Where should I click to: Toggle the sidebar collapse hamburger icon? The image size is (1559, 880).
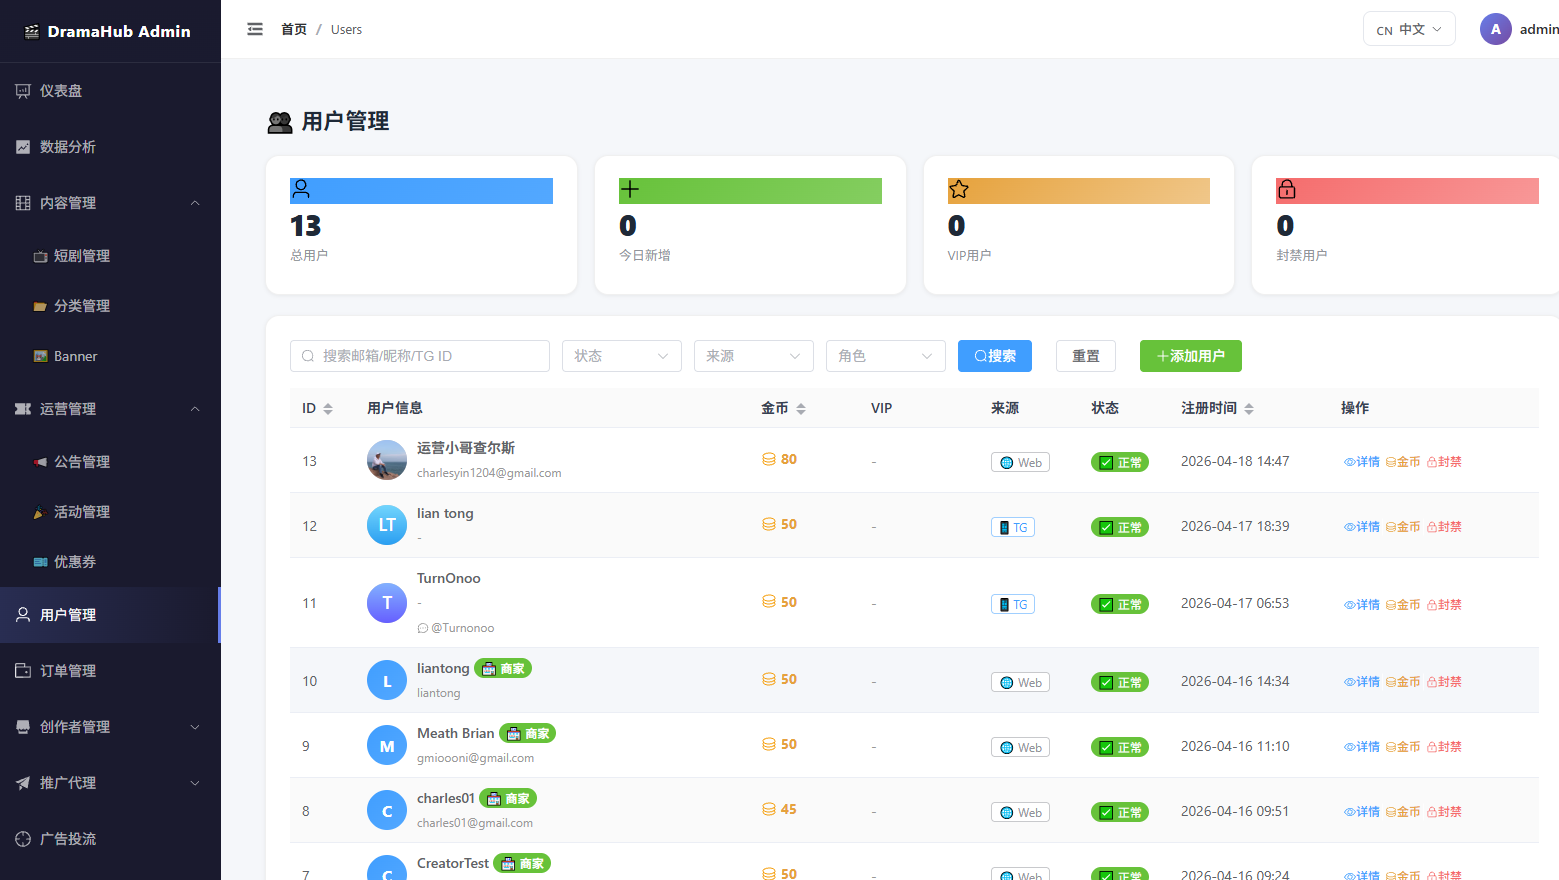[x=255, y=29]
